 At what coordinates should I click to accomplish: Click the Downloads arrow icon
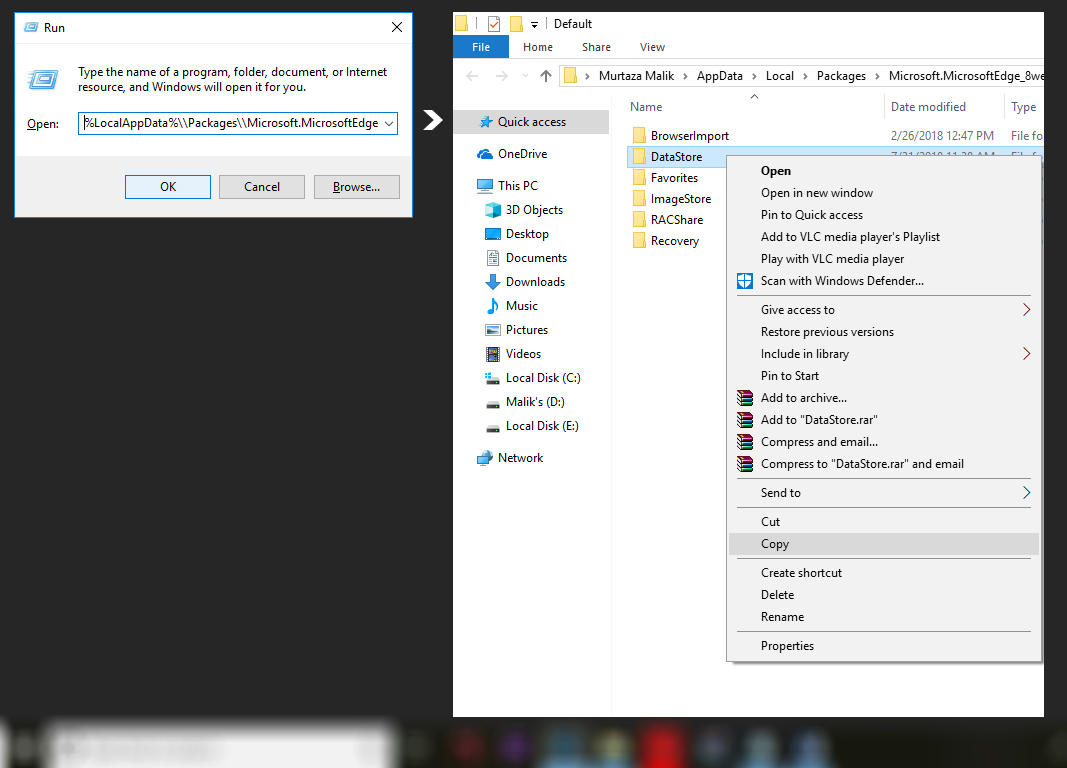click(x=493, y=282)
